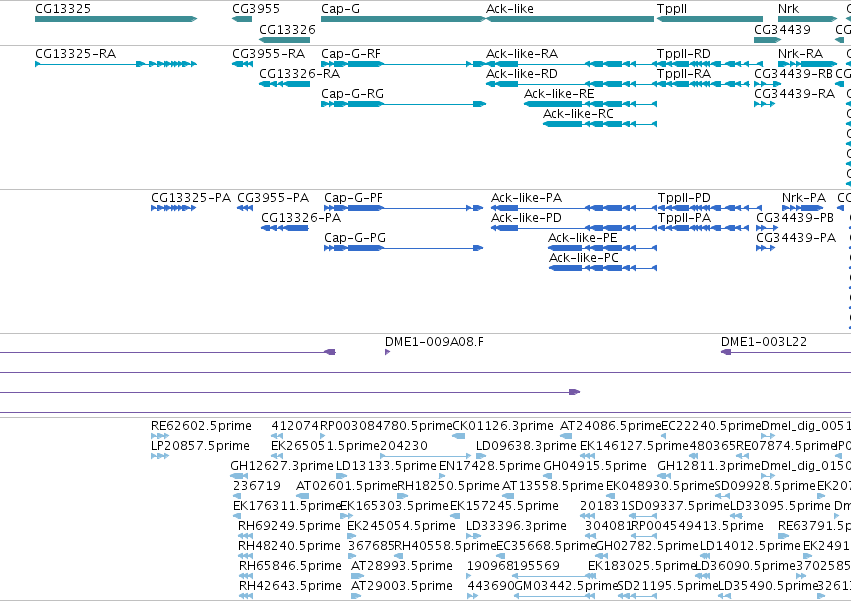Click the Ack-like-RE transcript label
The height and width of the screenshot is (601, 851).
(560, 94)
